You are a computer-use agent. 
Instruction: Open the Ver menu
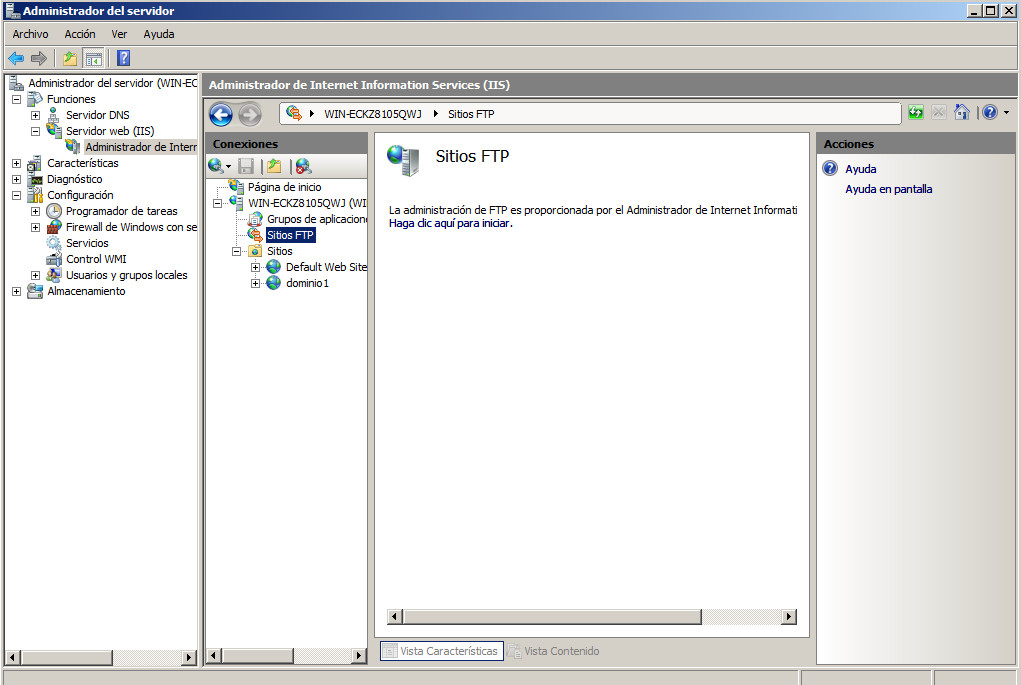(x=119, y=34)
